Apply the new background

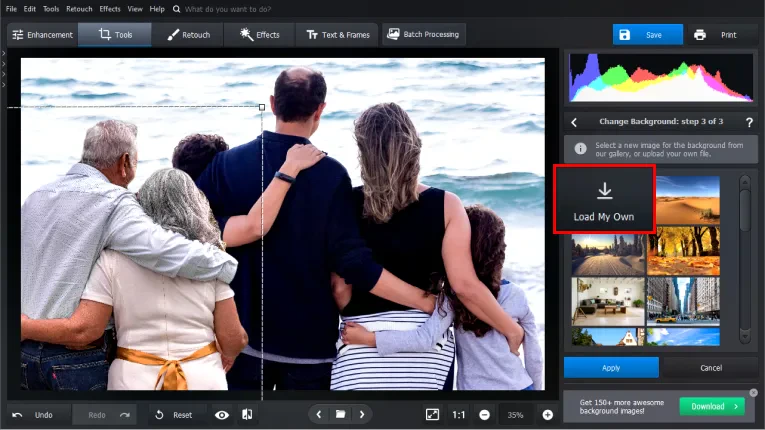[611, 368]
